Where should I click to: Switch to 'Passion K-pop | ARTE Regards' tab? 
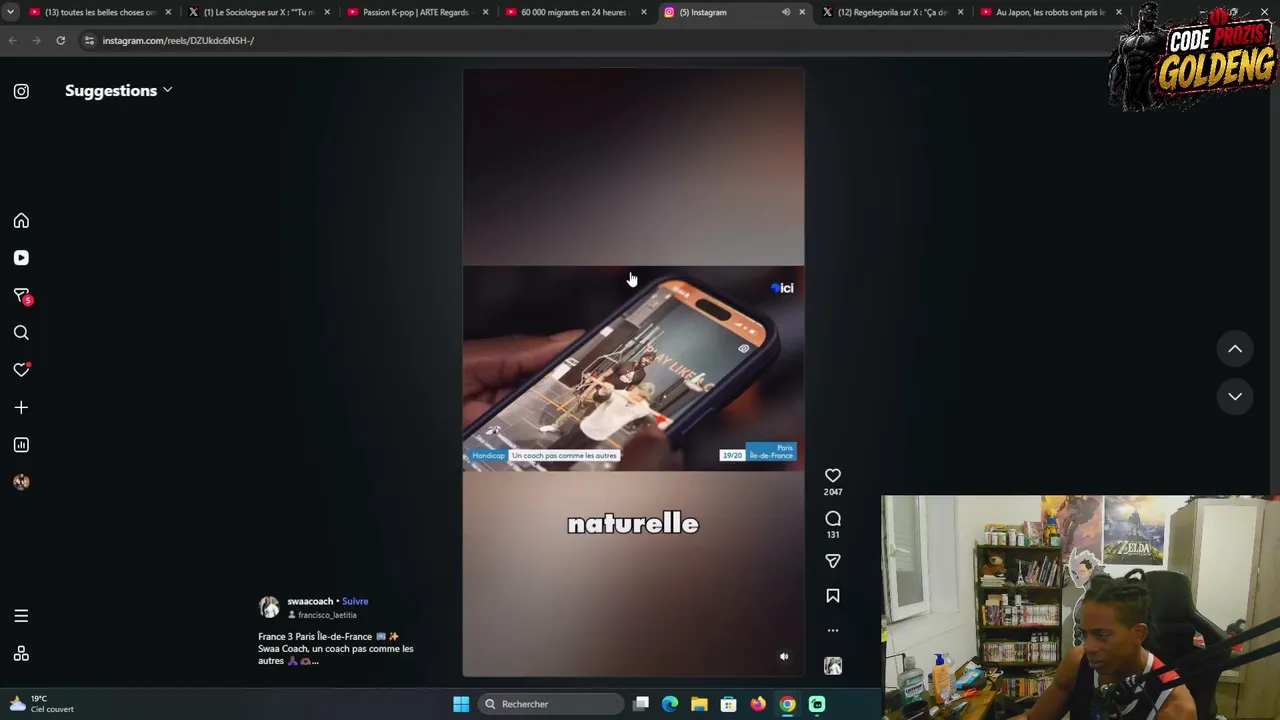coord(415,12)
